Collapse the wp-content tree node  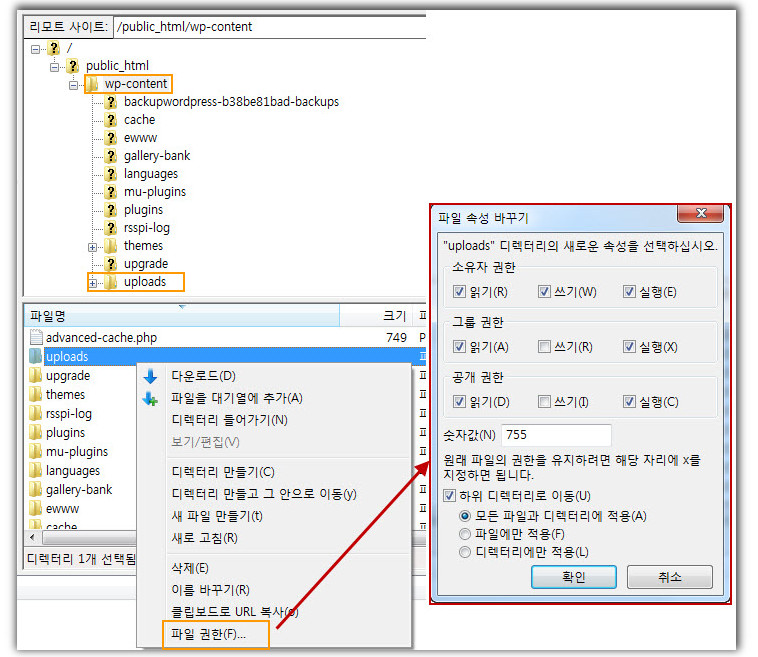[x=73, y=86]
